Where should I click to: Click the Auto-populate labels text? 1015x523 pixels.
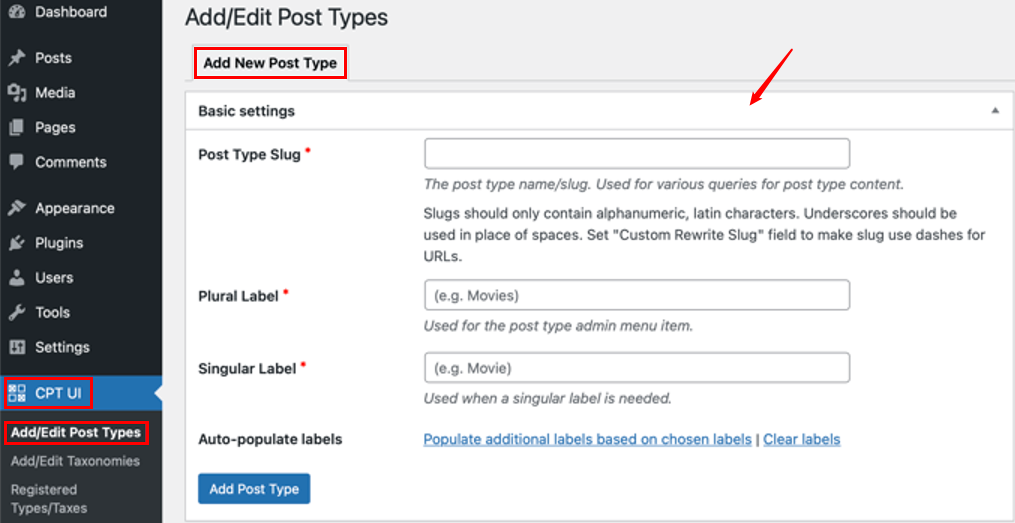(270, 440)
